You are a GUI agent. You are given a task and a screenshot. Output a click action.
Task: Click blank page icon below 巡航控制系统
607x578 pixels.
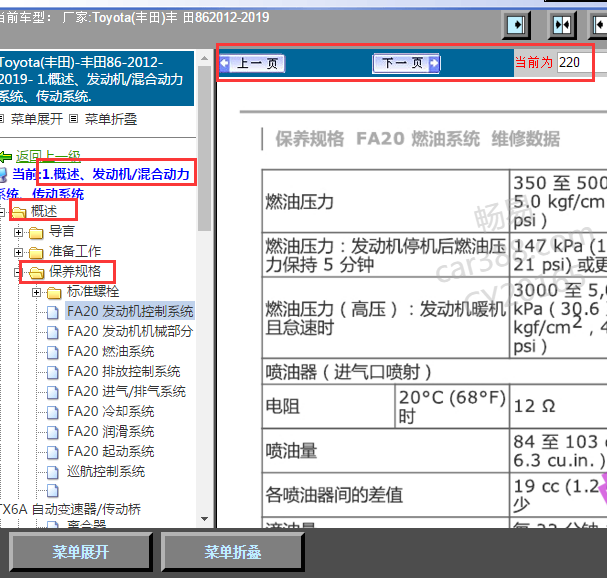(x=53, y=491)
